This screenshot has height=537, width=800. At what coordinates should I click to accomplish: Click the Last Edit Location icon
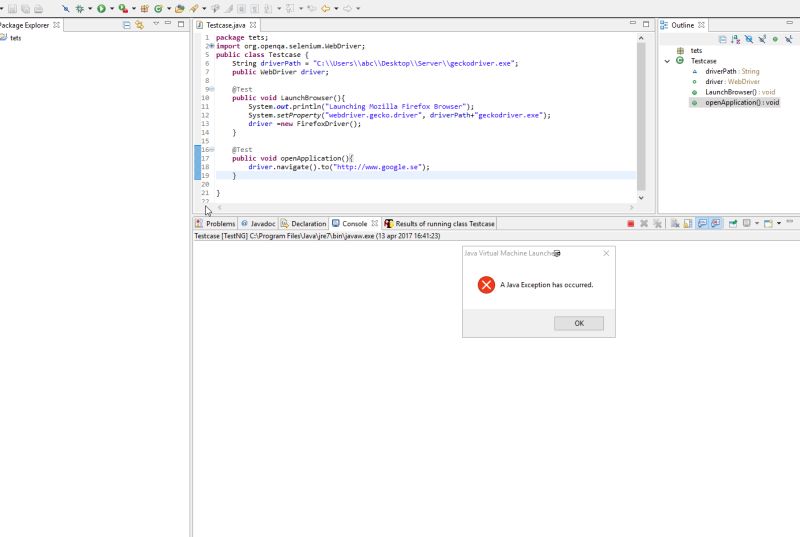pyautogui.click(x=312, y=9)
